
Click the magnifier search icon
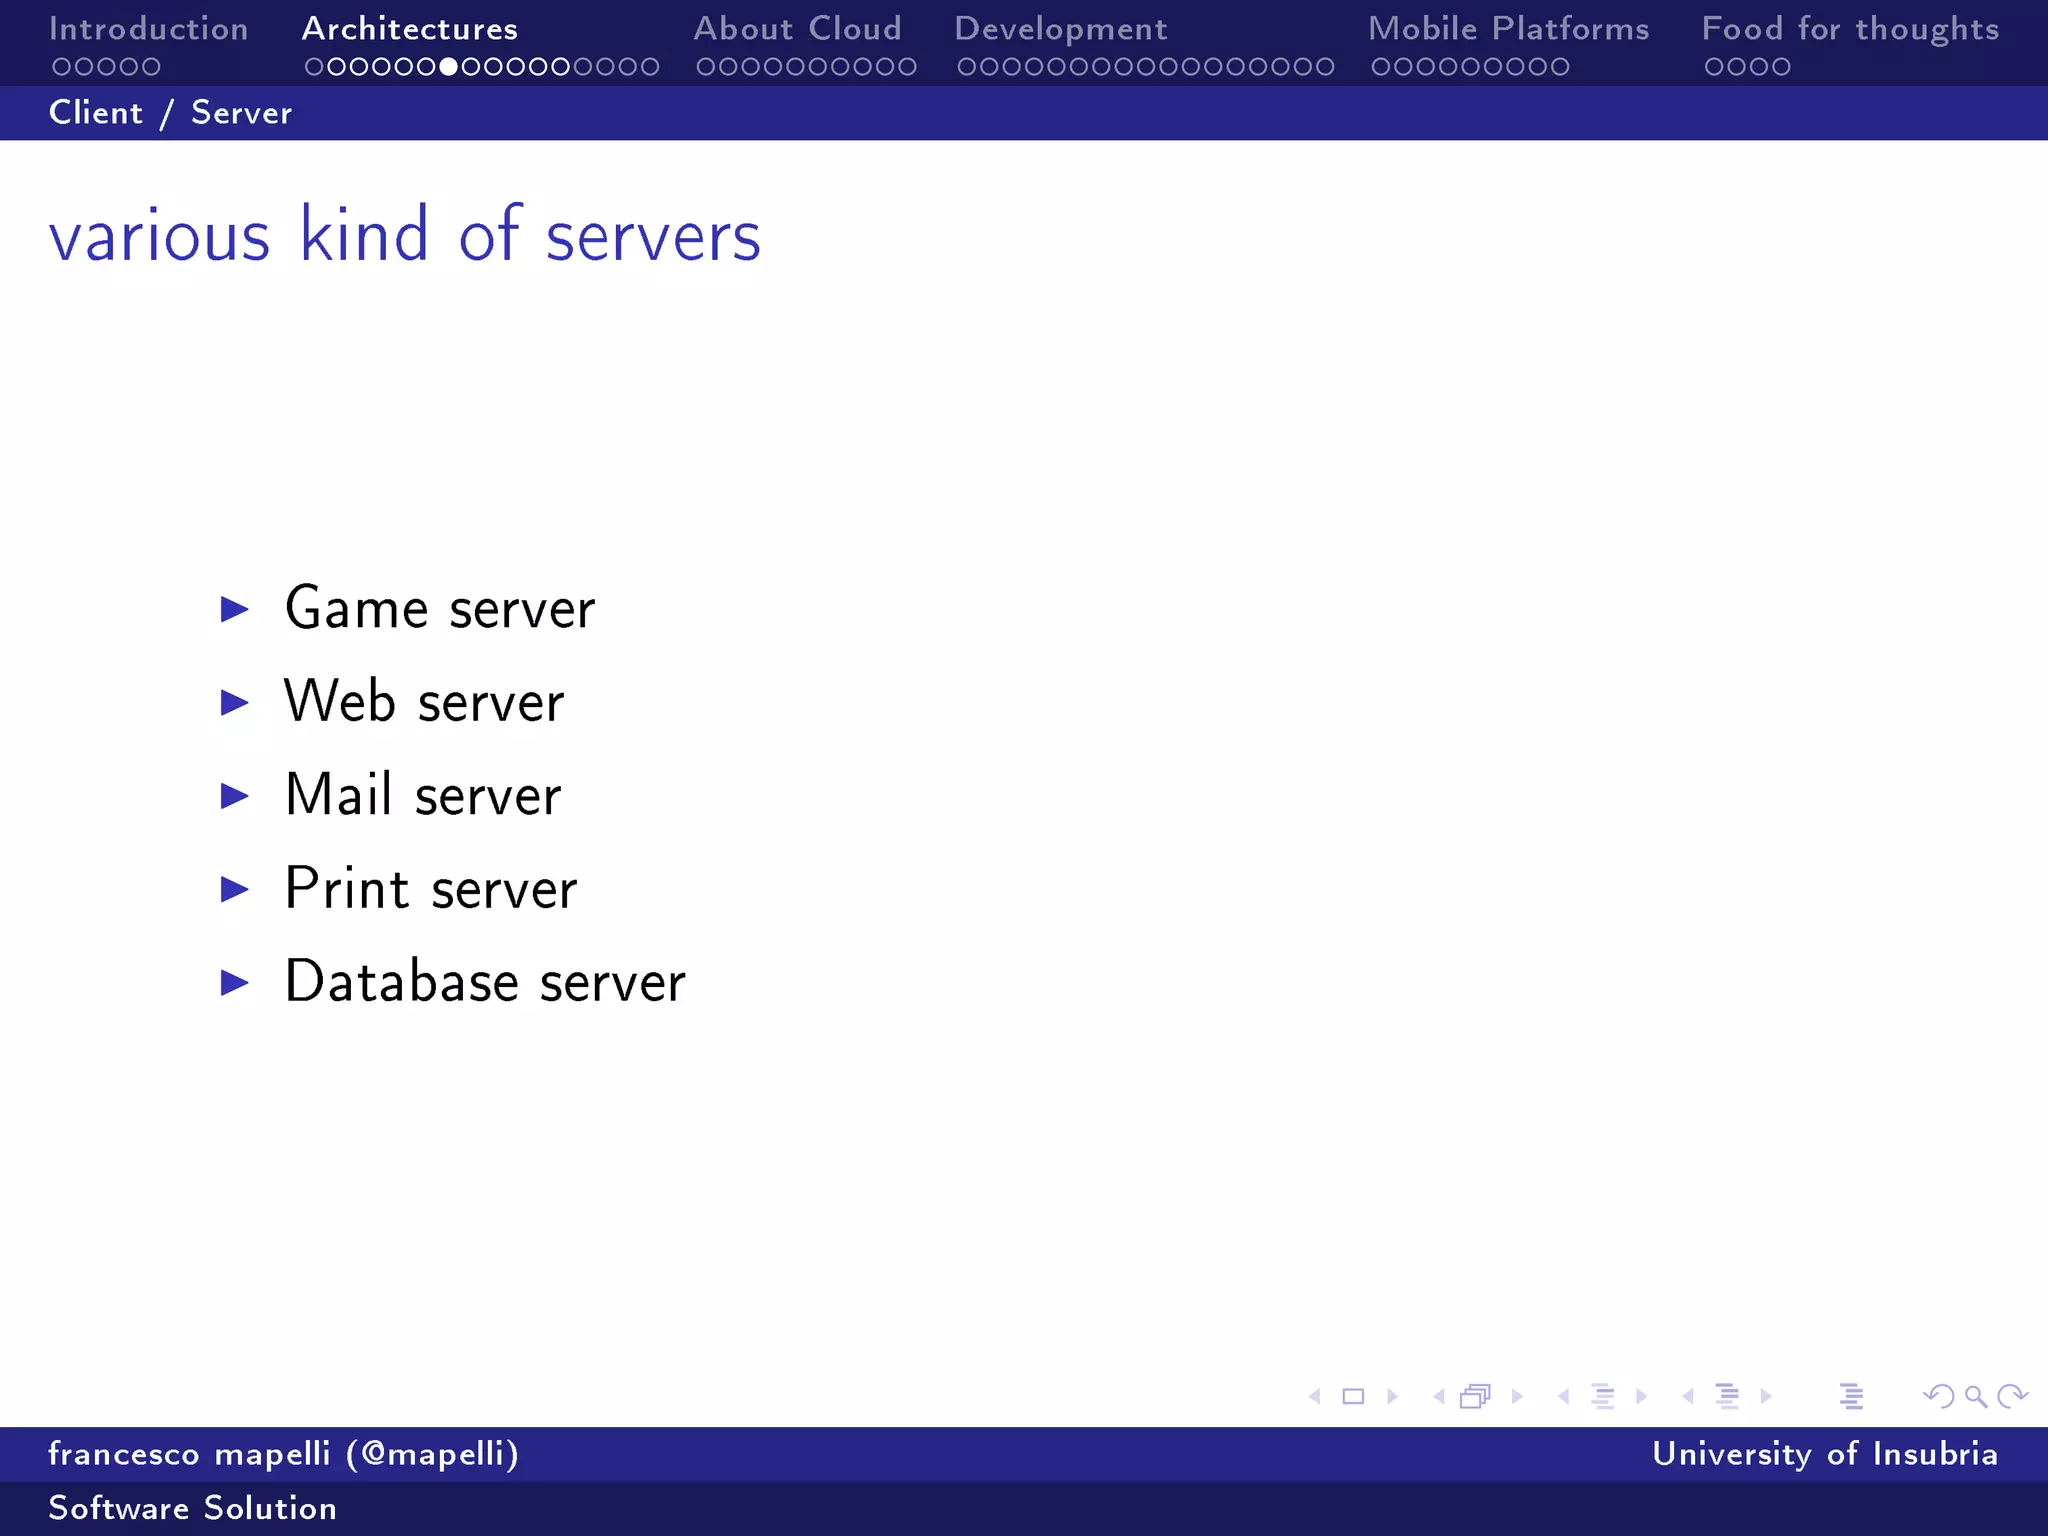click(1976, 1397)
